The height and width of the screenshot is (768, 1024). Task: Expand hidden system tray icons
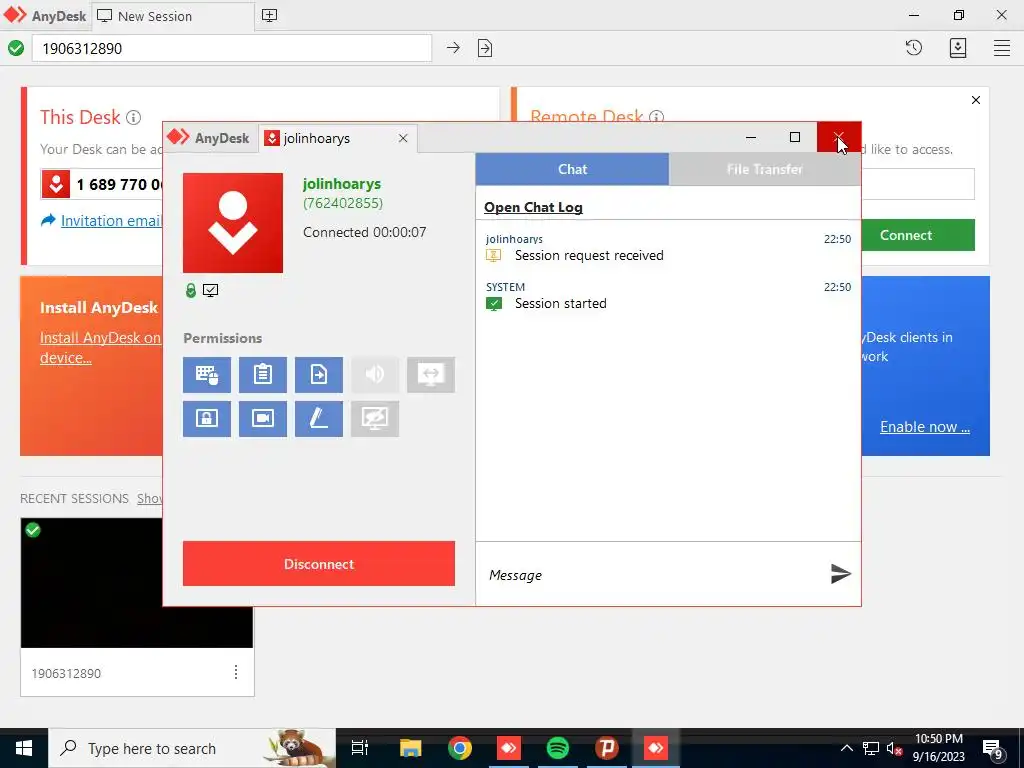click(846, 748)
